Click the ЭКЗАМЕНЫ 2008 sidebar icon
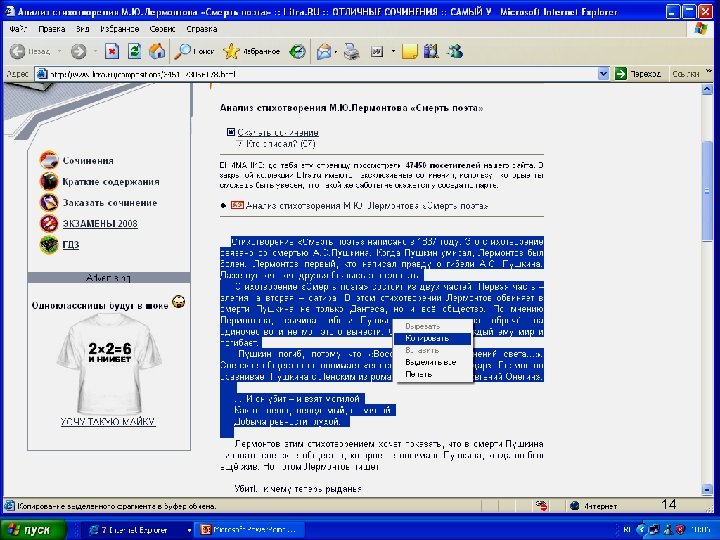Viewport: 720px width, 540px height. coord(49,224)
